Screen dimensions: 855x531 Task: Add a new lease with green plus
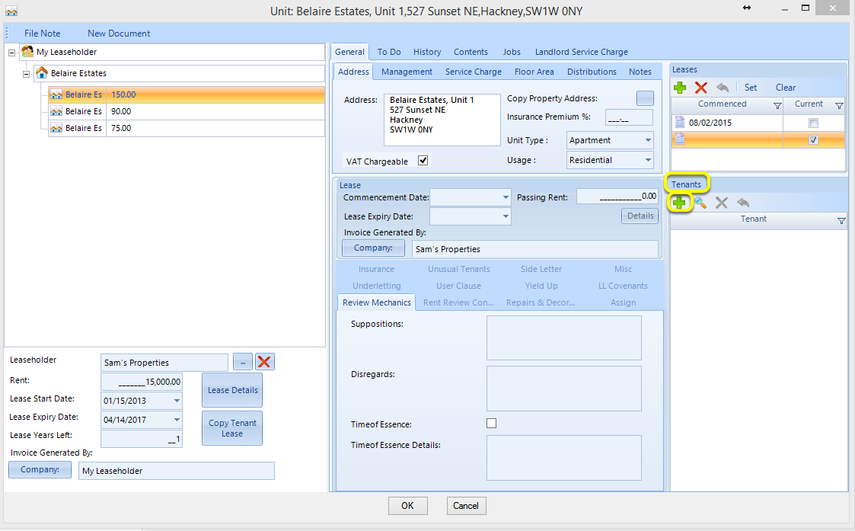(679, 87)
